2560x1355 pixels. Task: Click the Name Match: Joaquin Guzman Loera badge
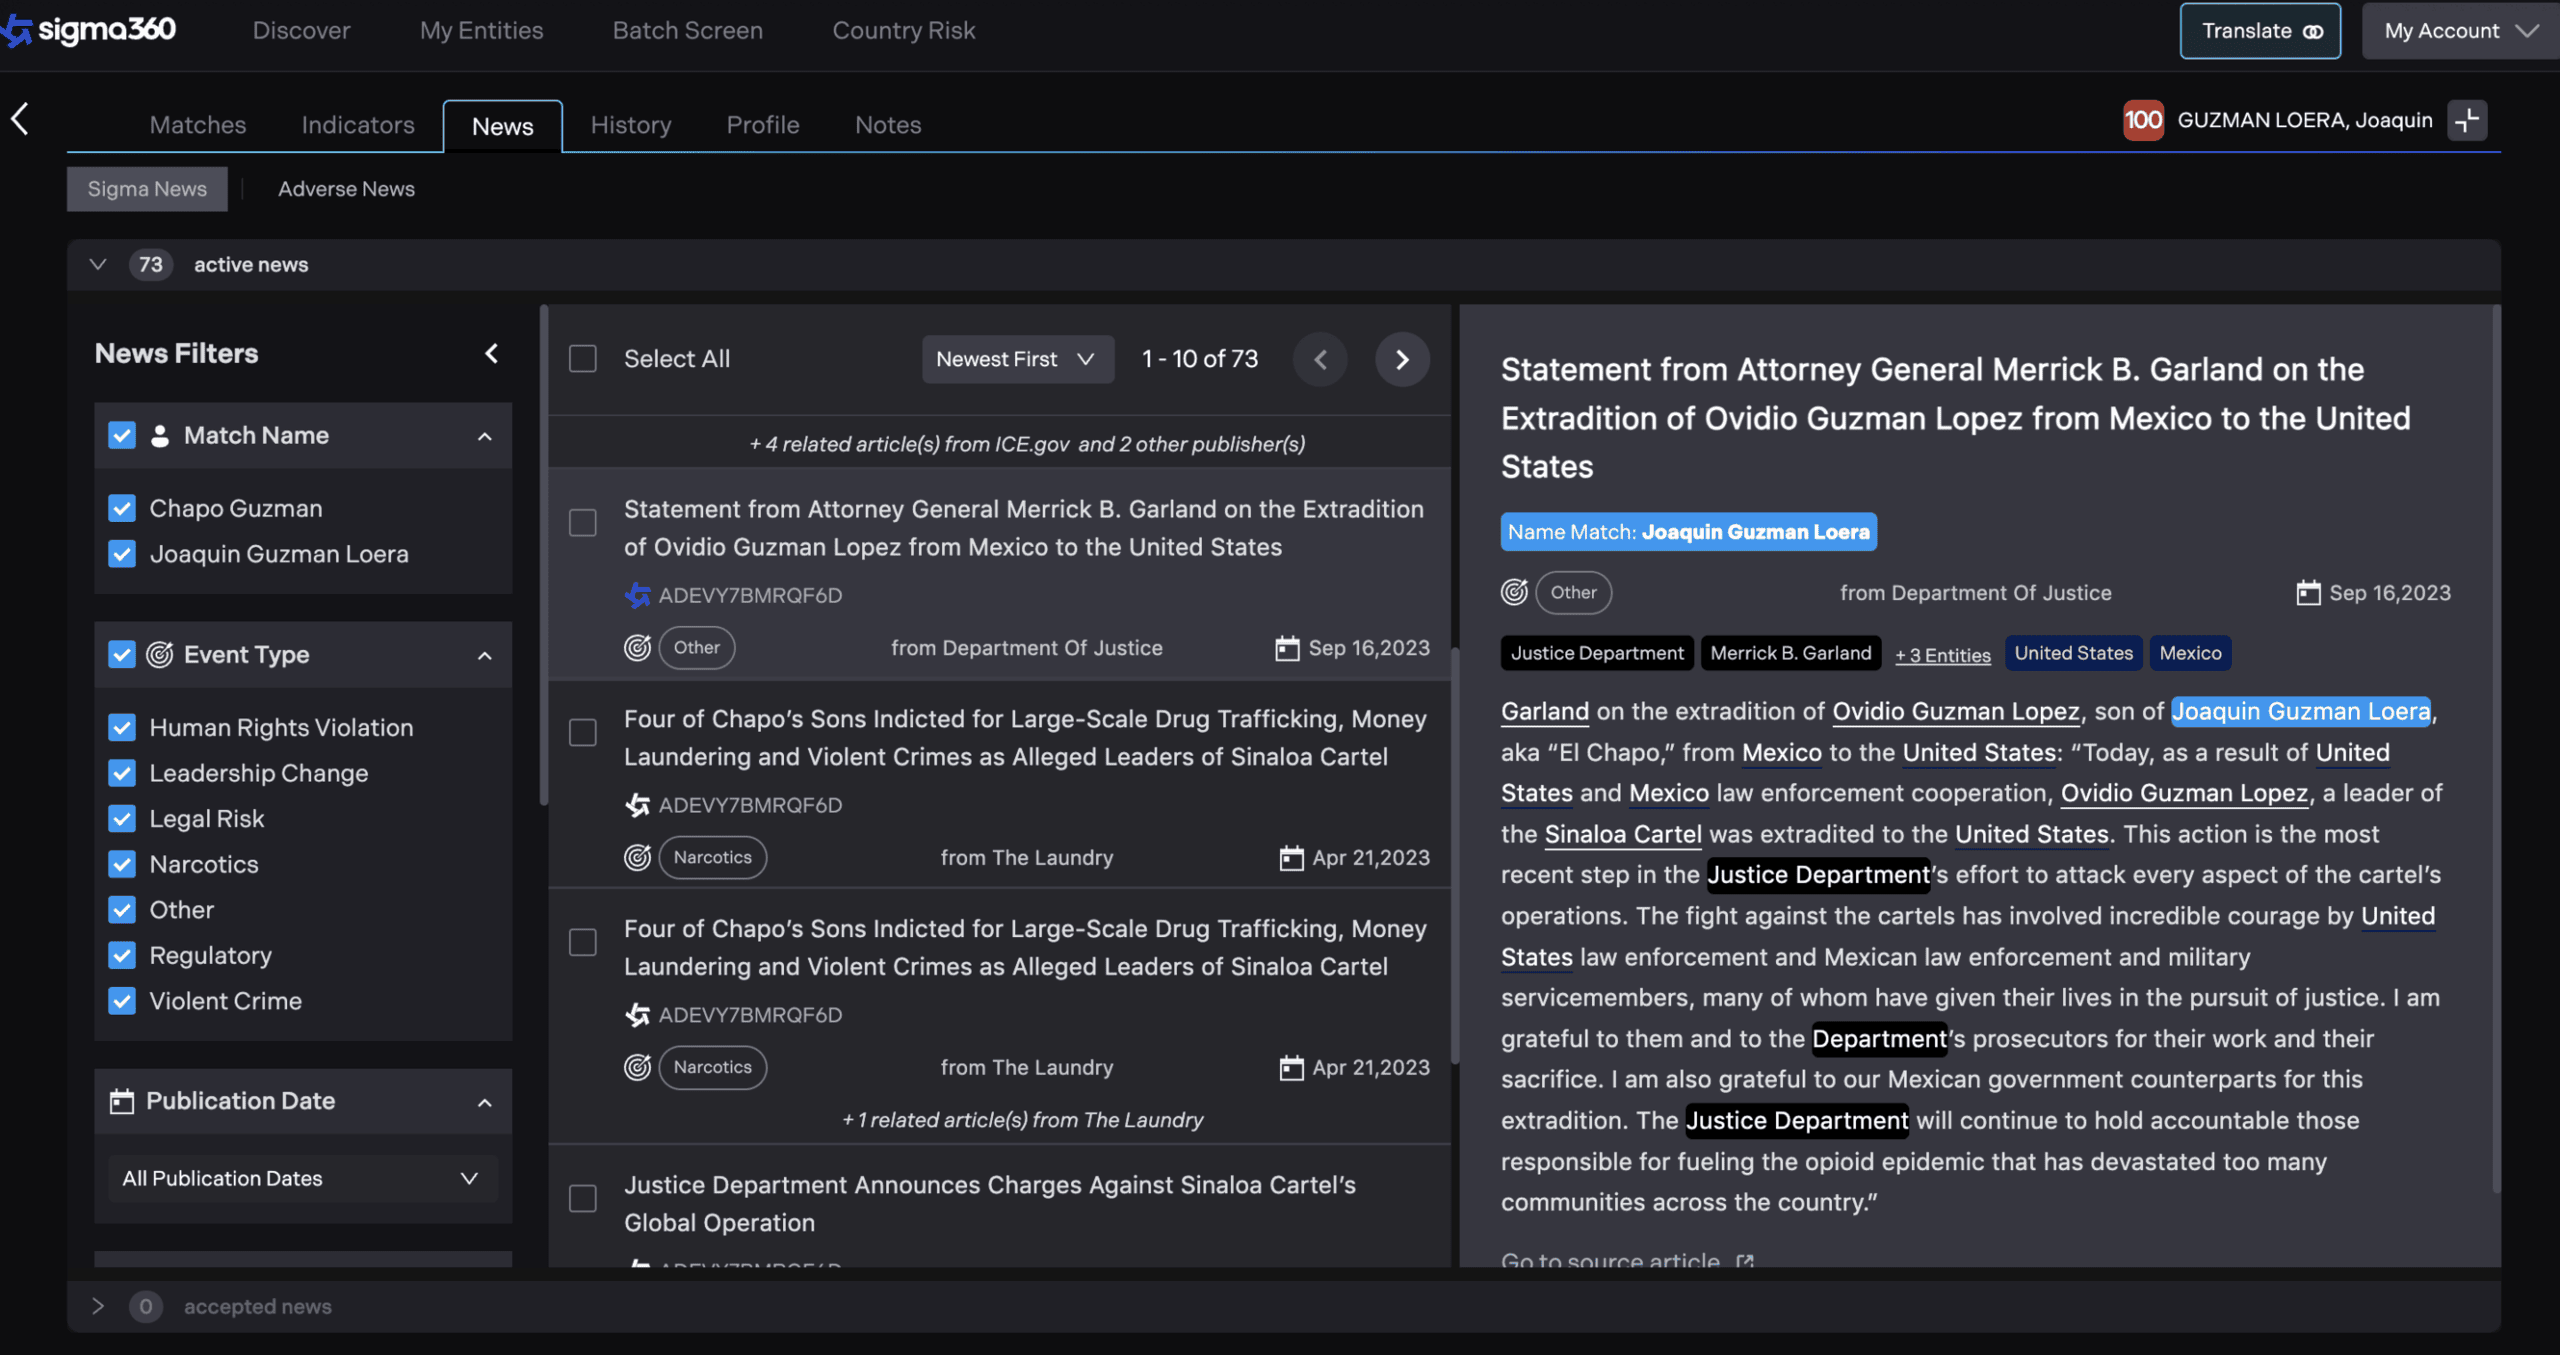[1688, 532]
